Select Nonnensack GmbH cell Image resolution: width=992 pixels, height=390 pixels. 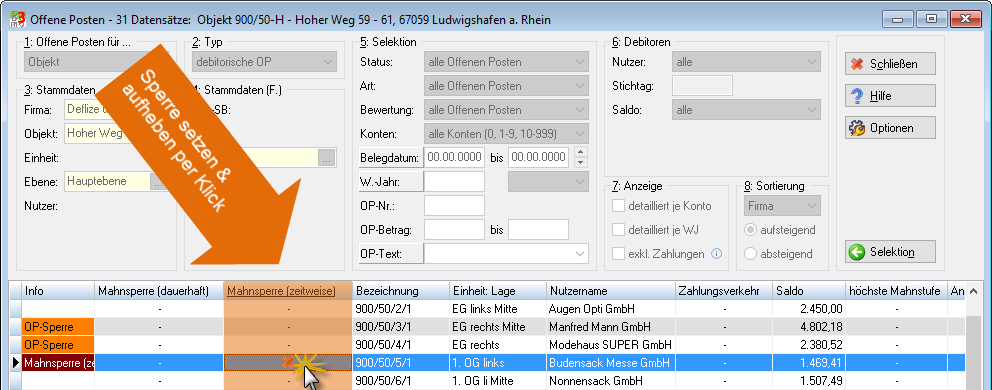click(x=611, y=381)
